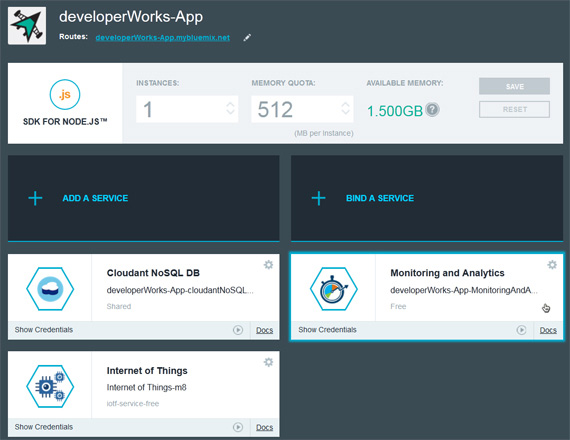Click the play arrow on Monitoring card
This screenshot has width=570, height=440.
521,330
